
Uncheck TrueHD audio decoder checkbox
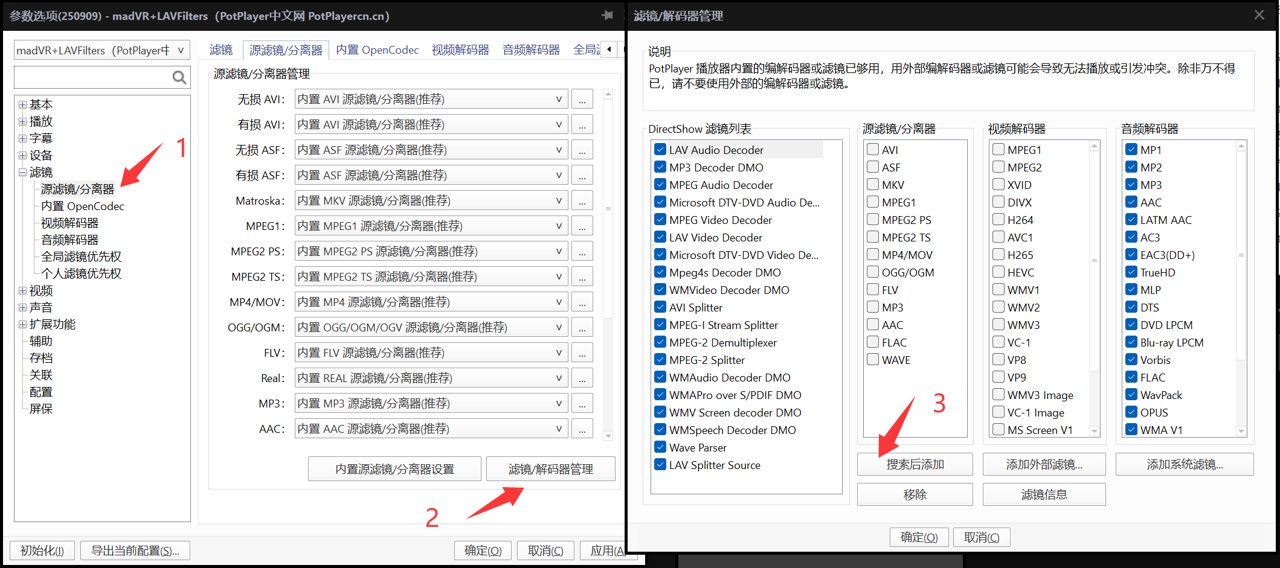1131,272
